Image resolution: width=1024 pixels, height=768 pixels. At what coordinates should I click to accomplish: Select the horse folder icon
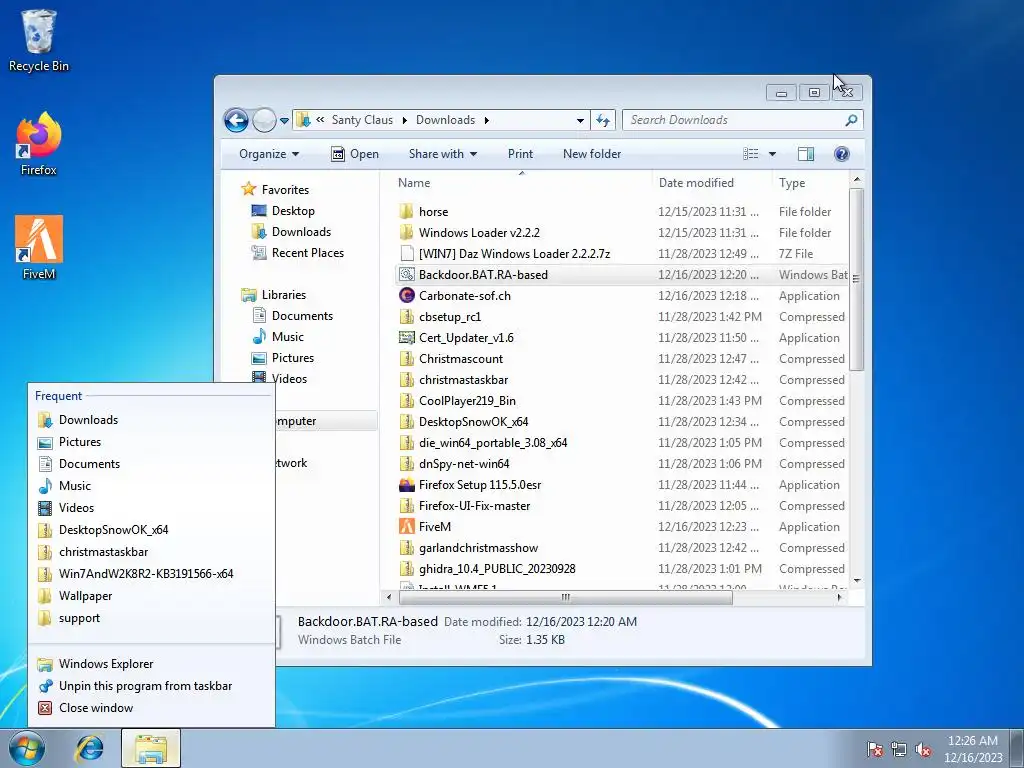pyautogui.click(x=406, y=212)
